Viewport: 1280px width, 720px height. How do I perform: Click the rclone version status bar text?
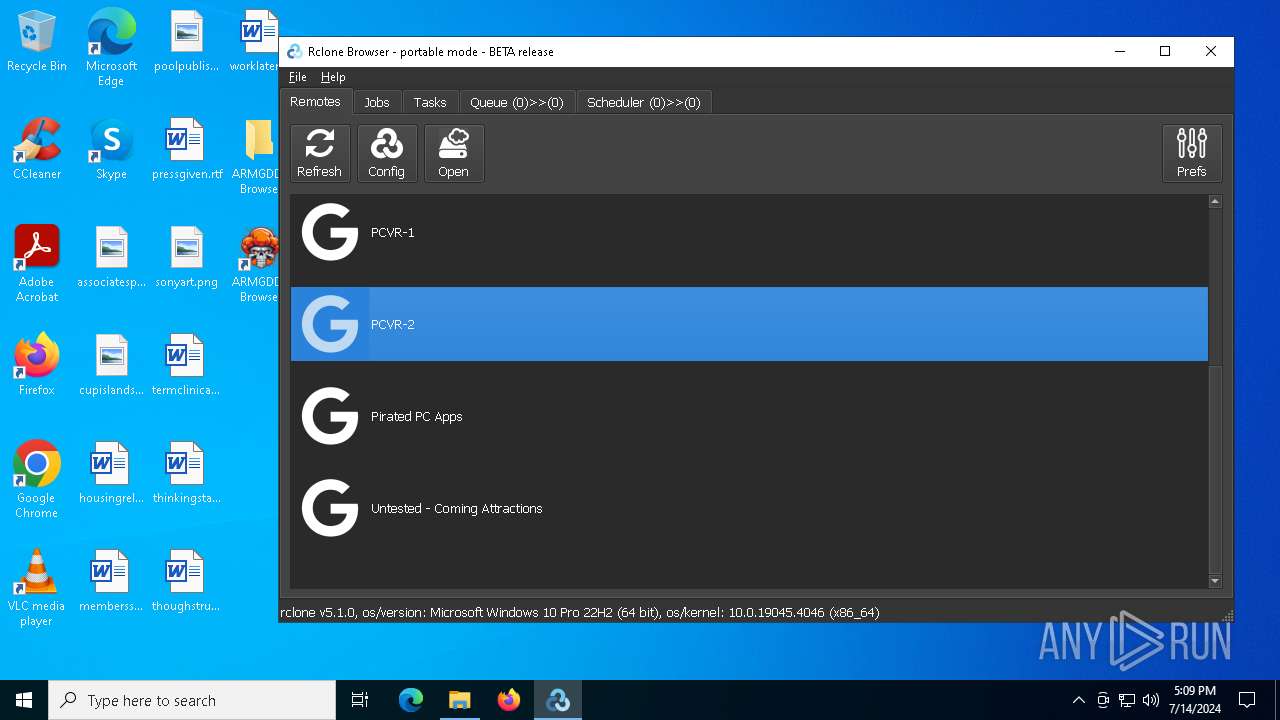580,612
